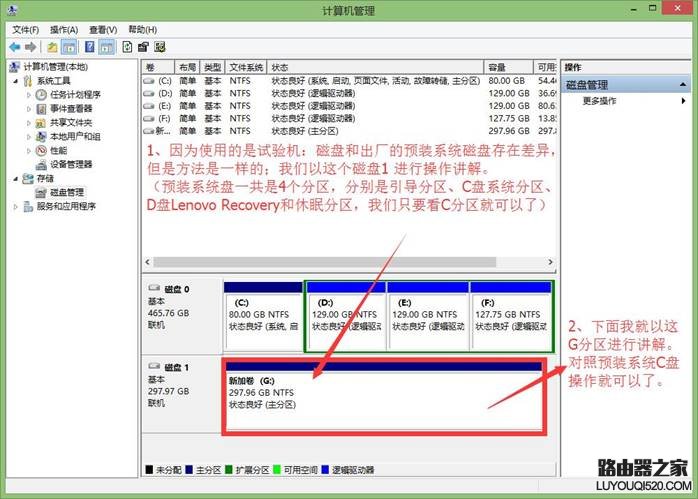Toggle the show/hide action pane icon

106,47
